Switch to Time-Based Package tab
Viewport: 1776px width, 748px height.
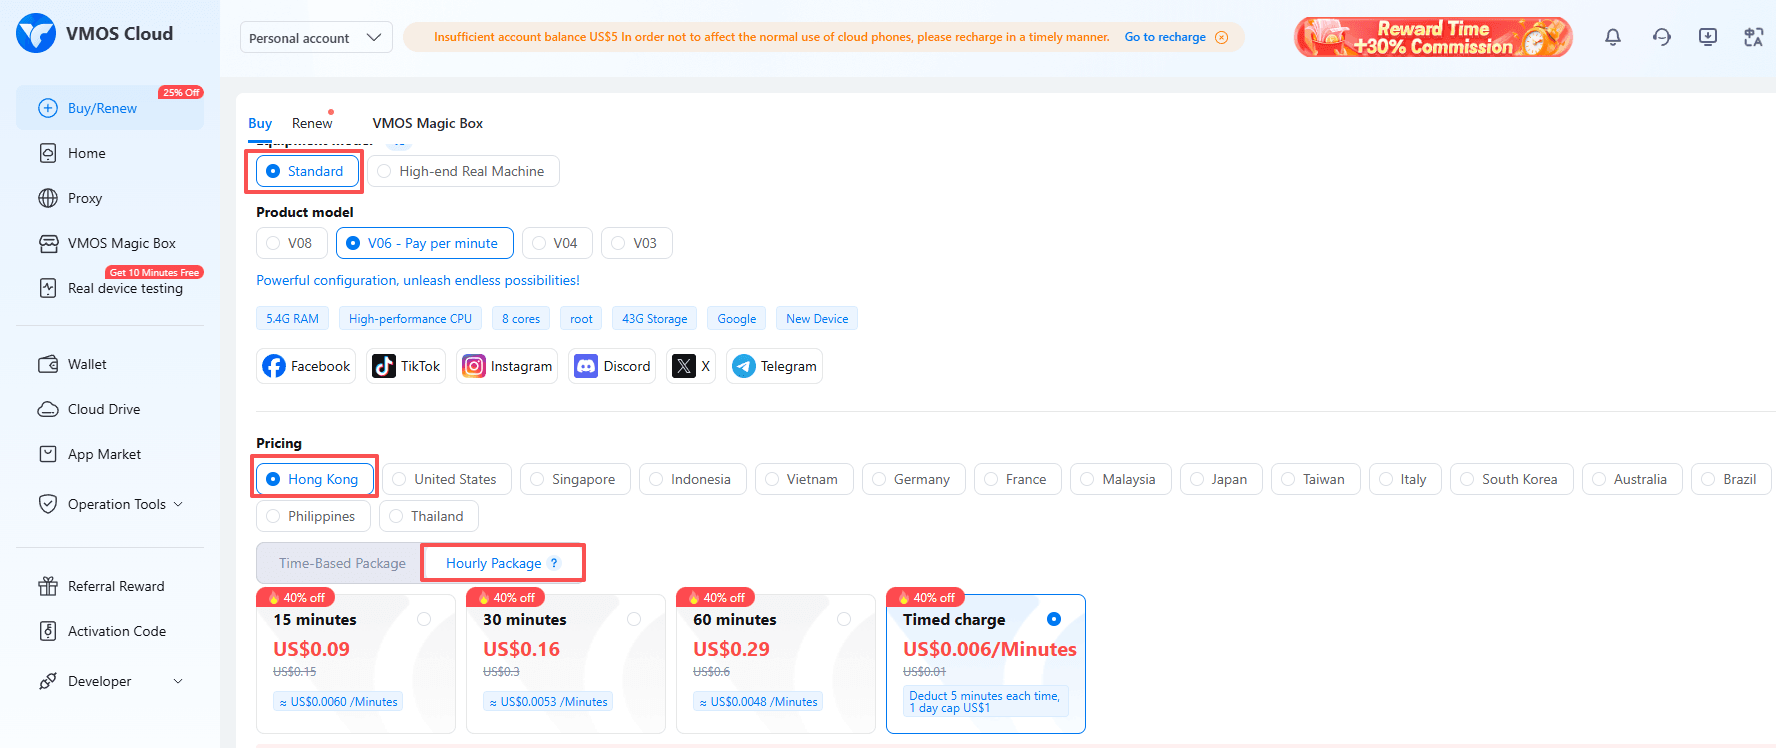(x=341, y=563)
